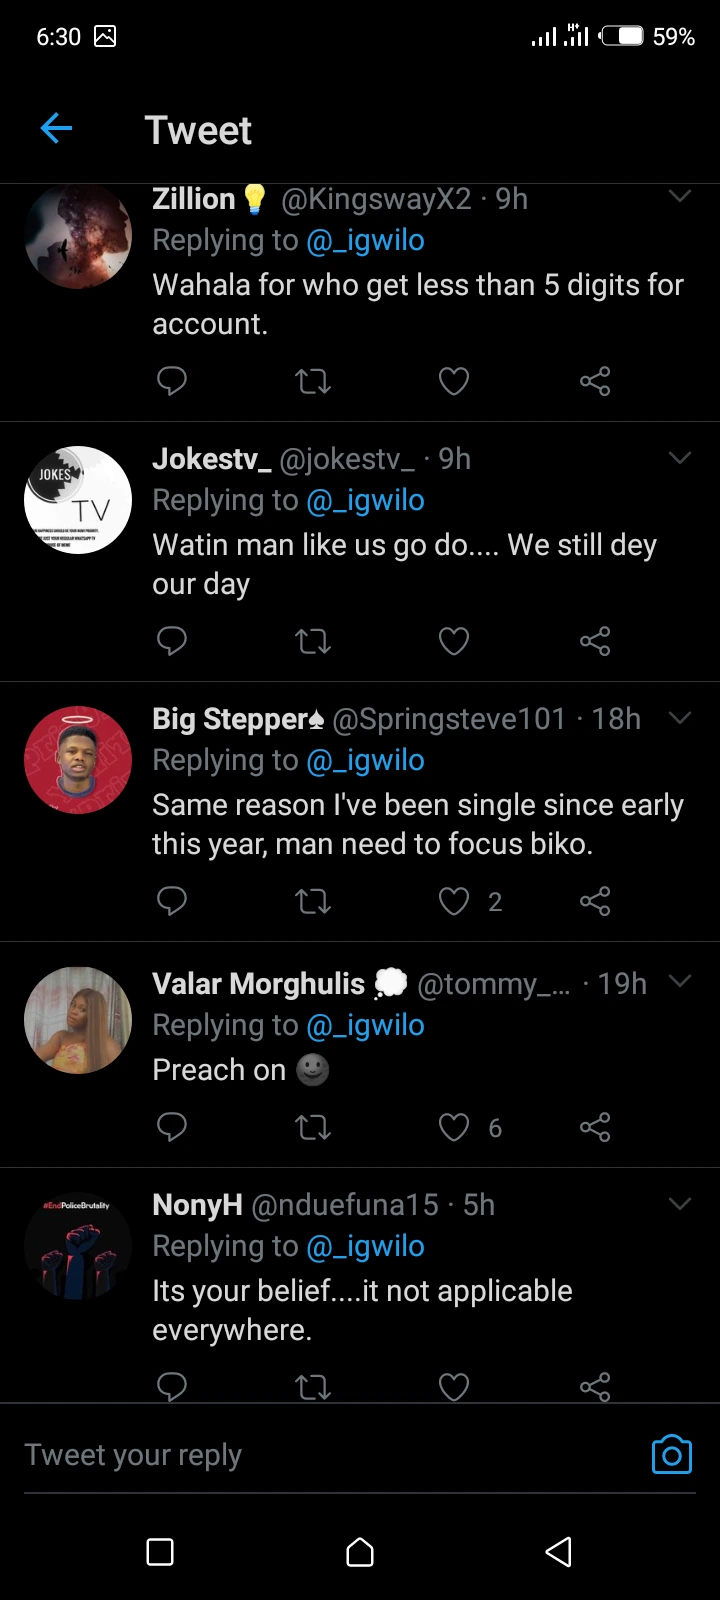Retweet Valar Morghulis's "Preach on" reply

(313, 1128)
